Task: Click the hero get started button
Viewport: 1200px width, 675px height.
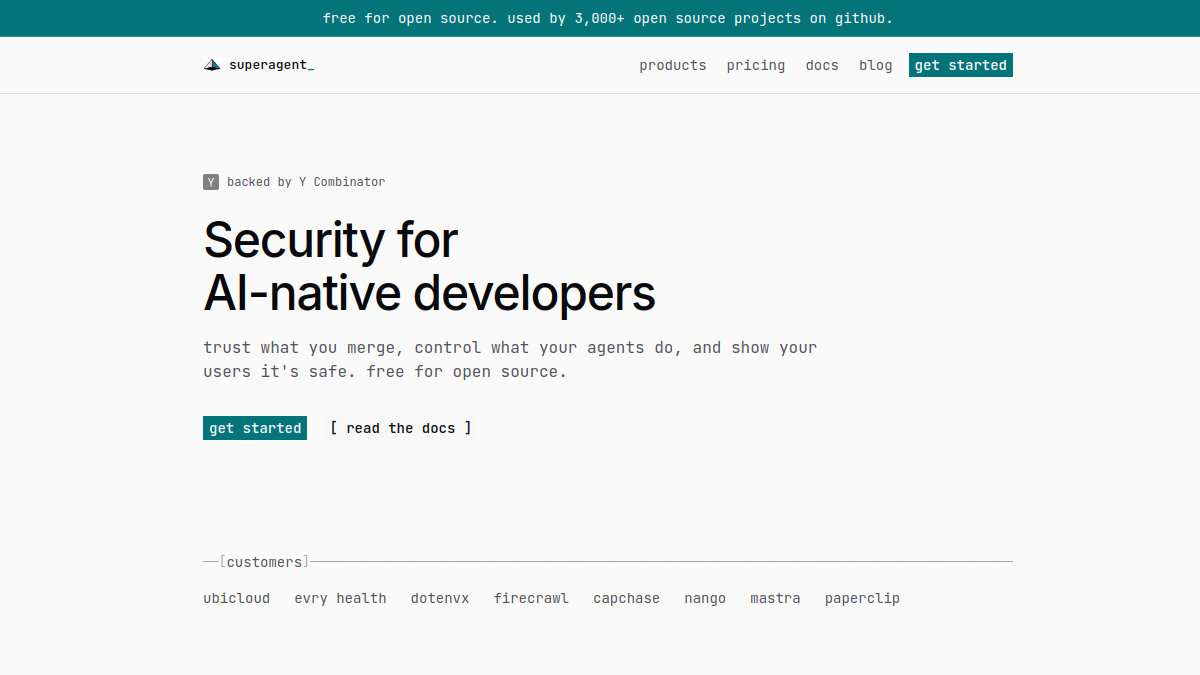Action: [255, 428]
